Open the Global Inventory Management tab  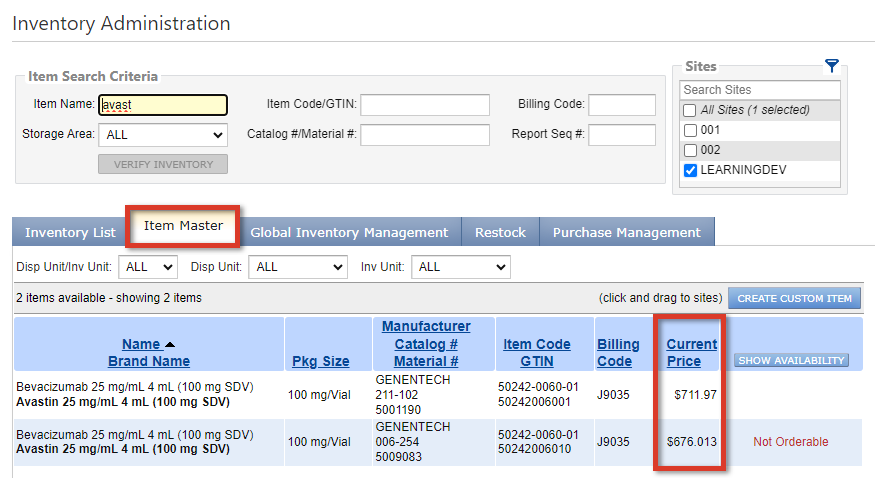tap(349, 232)
